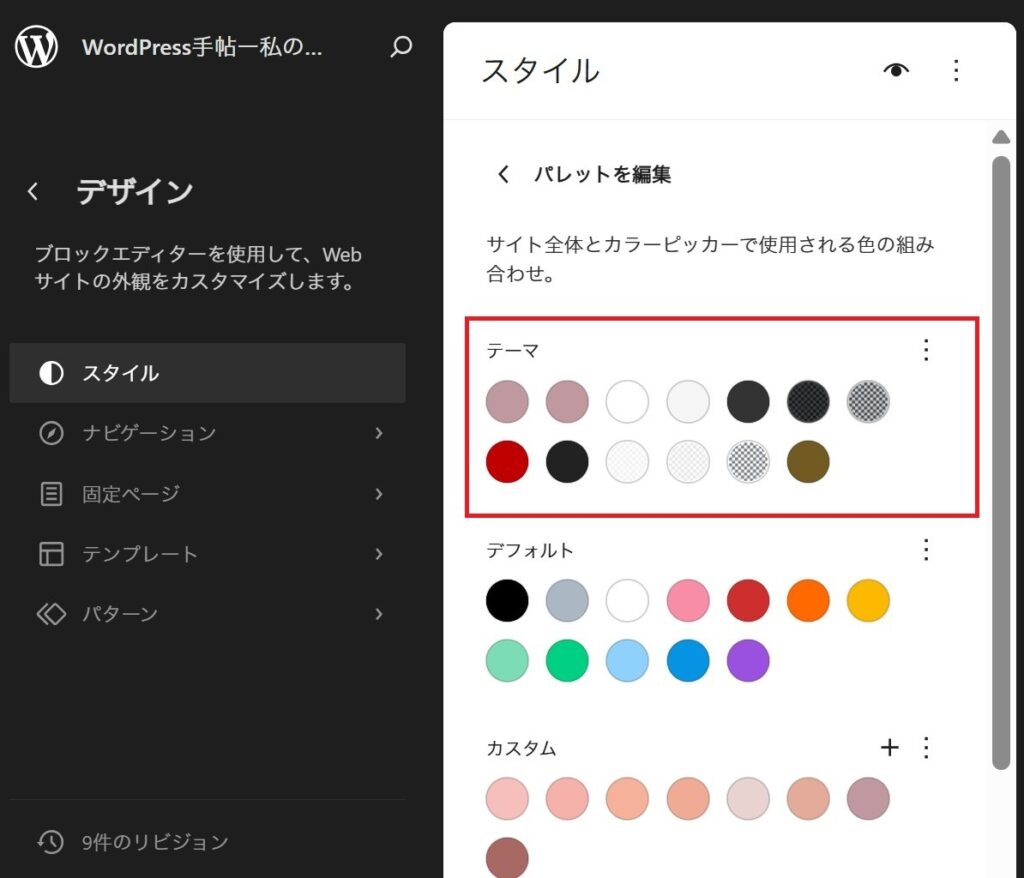Select the orange default color swatch
1024x878 pixels.
(x=808, y=600)
